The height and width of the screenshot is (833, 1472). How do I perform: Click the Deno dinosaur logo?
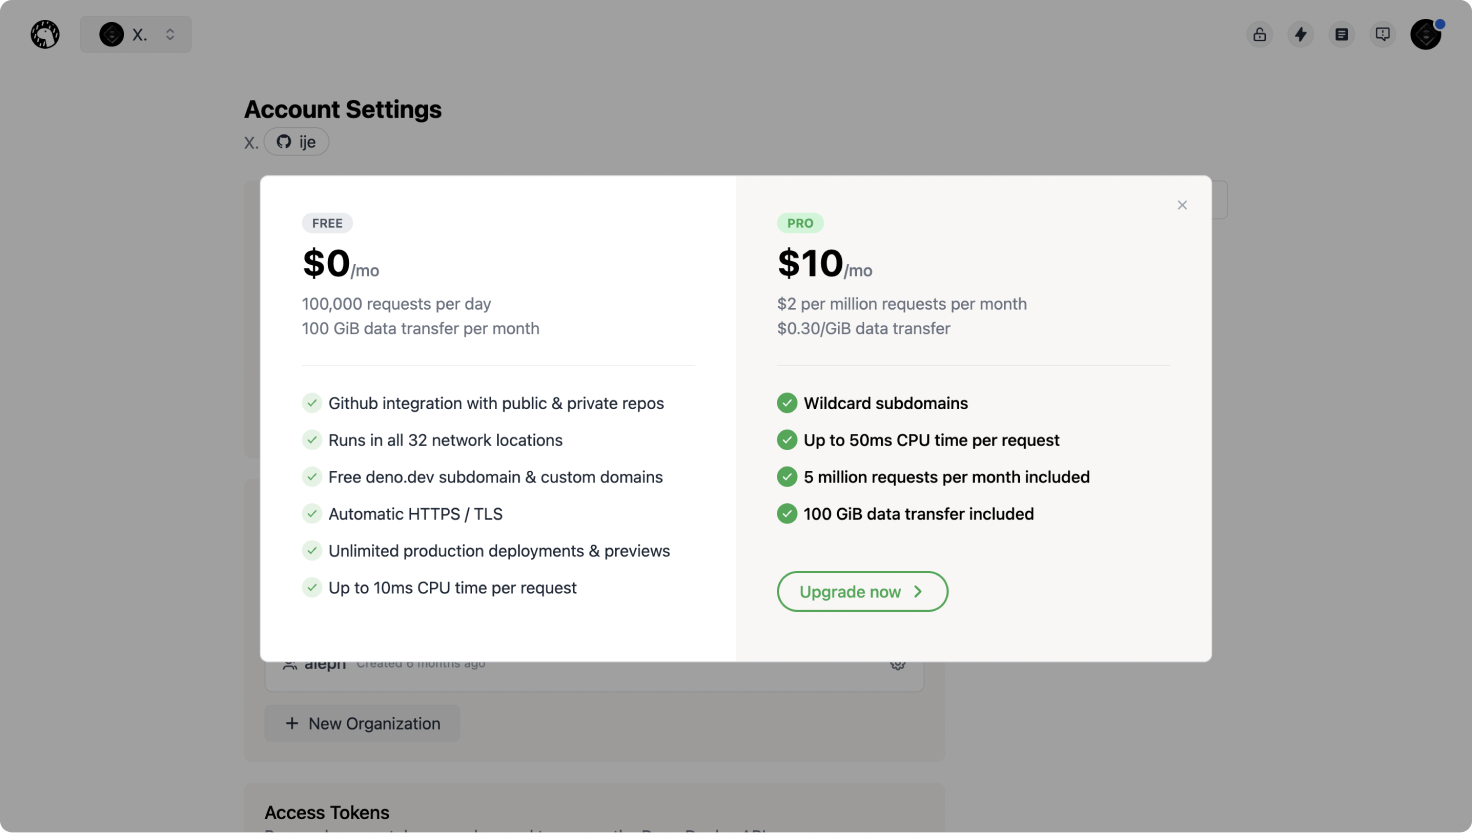[x=44, y=33]
